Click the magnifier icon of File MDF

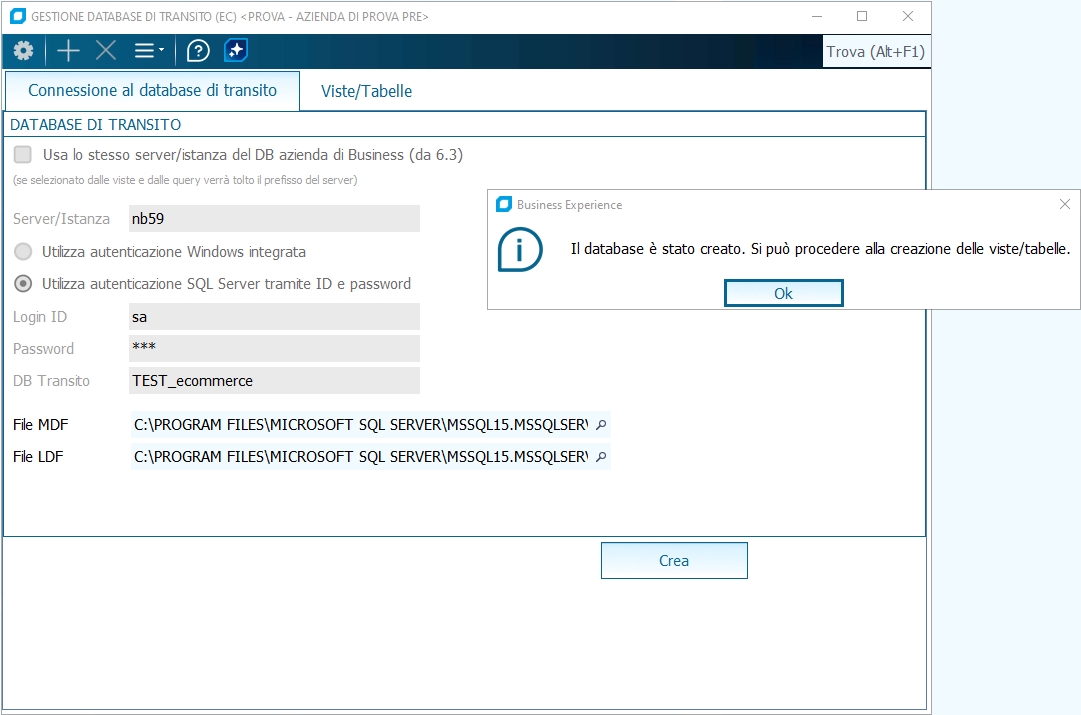(601, 425)
